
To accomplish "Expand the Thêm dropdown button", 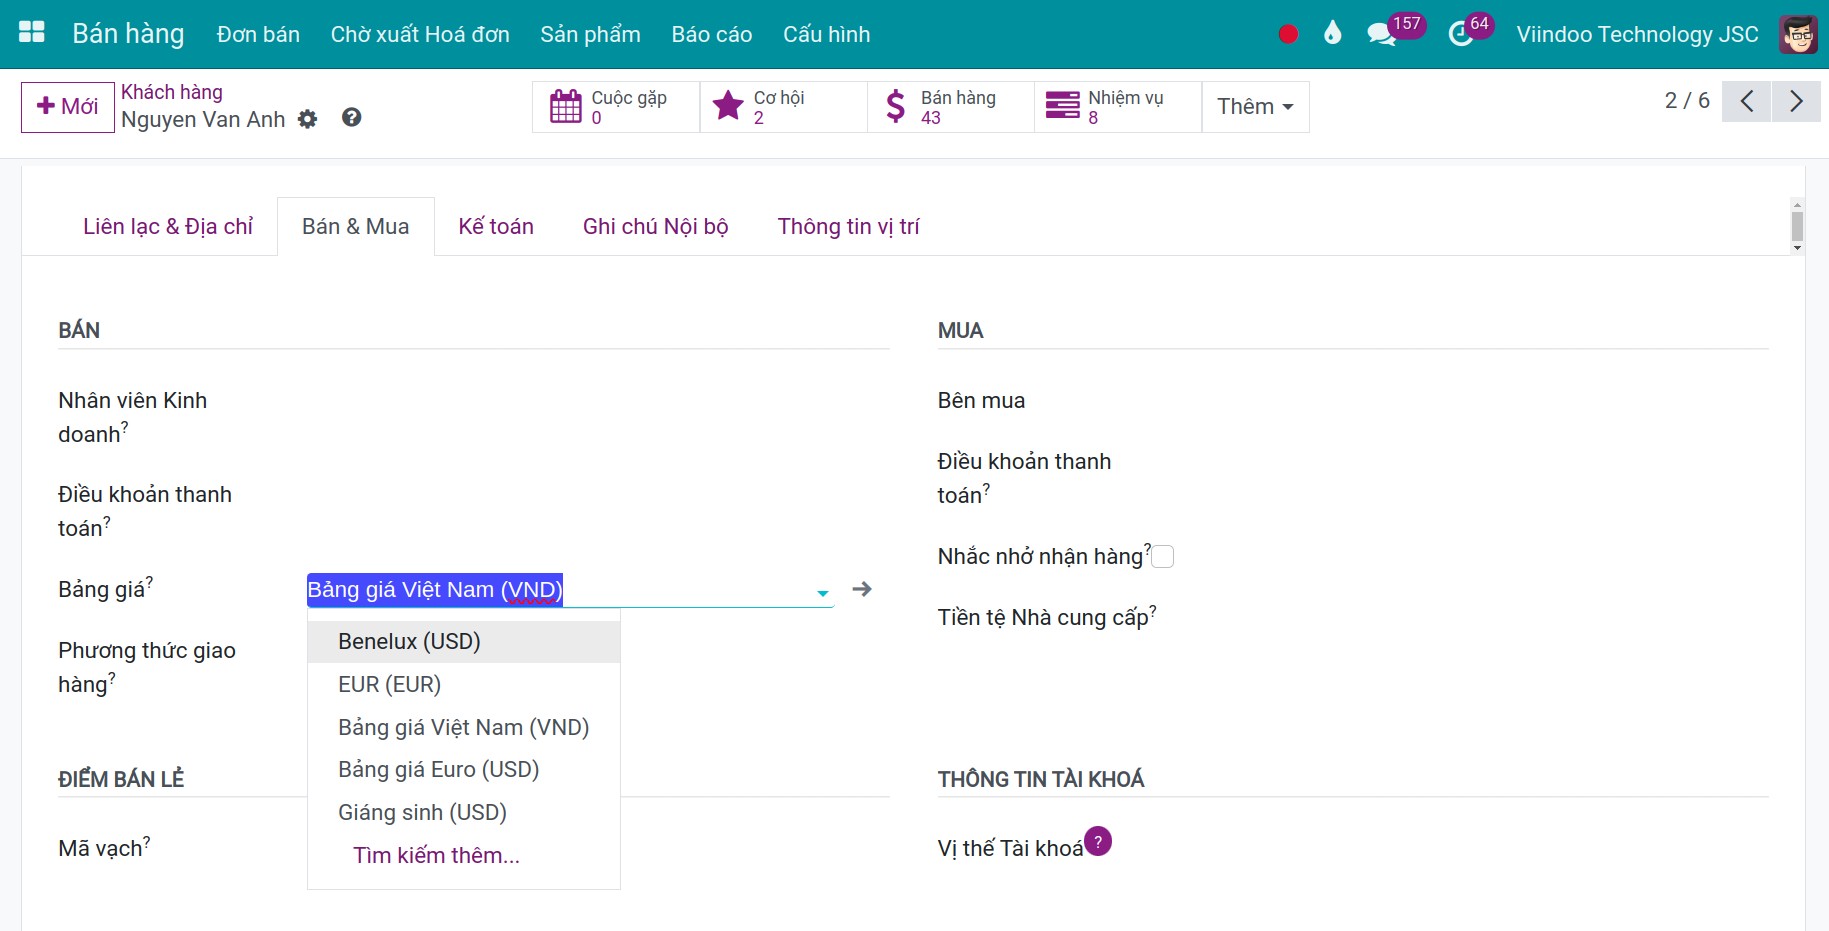I will pyautogui.click(x=1255, y=106).
